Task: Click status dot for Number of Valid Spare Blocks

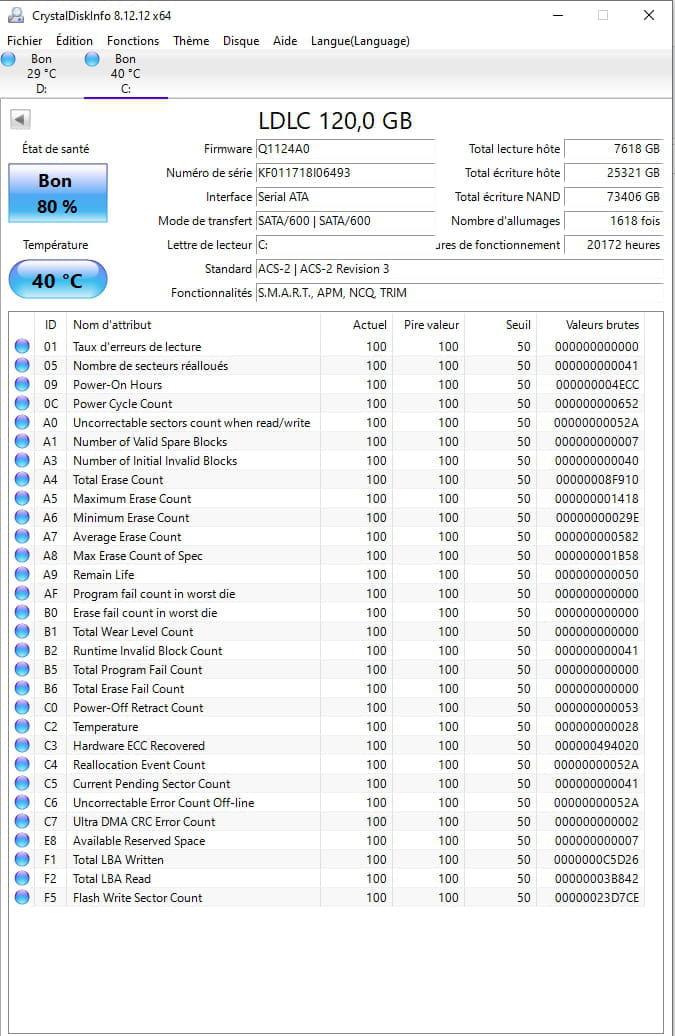Action: click(x=22, y=441)
